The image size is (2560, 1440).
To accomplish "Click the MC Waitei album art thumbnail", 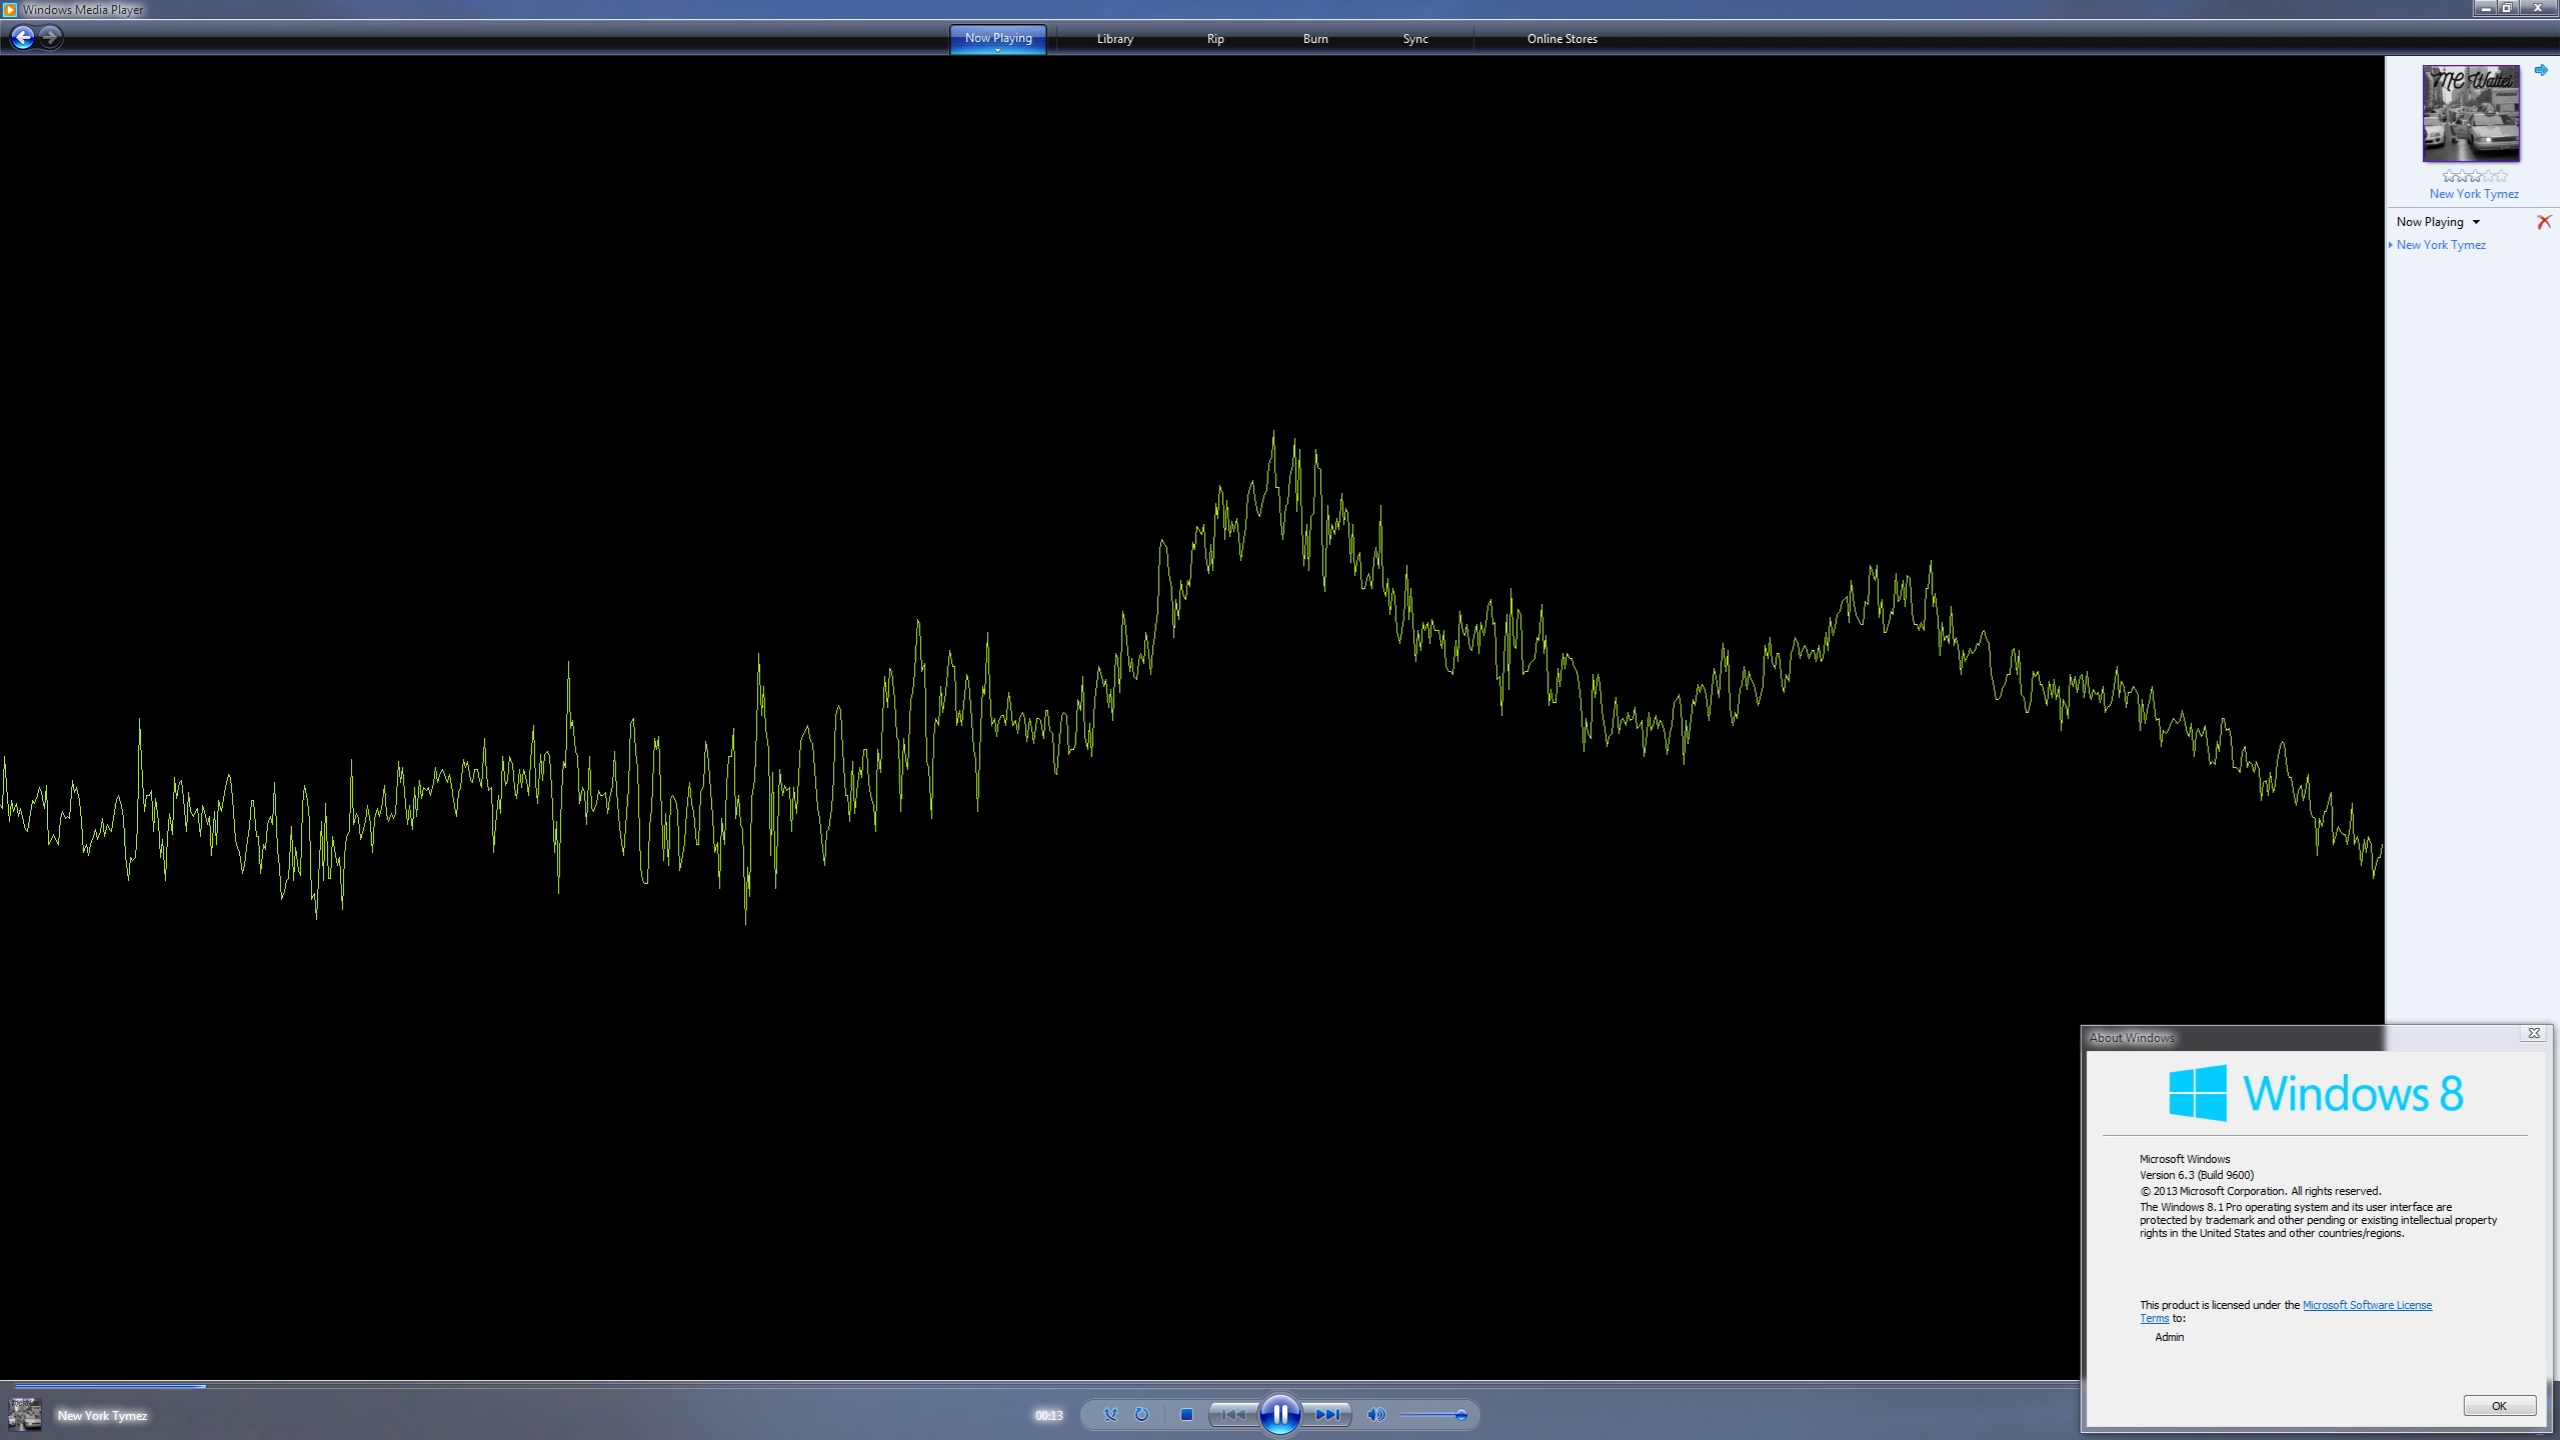I will pyautogui.click(x=2470, y=113).
